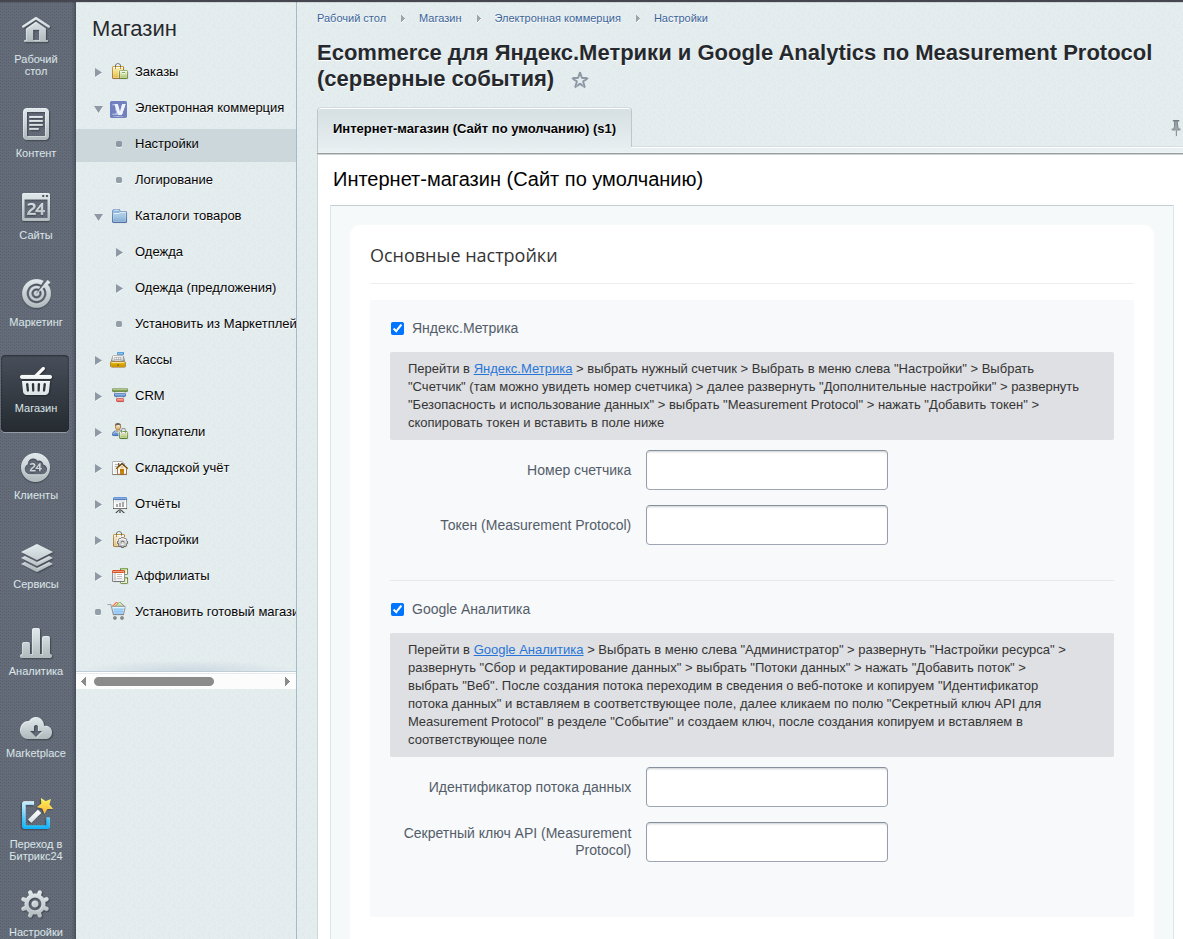1183x939 pixels.
Task: Click the Отчёты chart board icon
Action: pyautogui.click(x=119, y=504)
